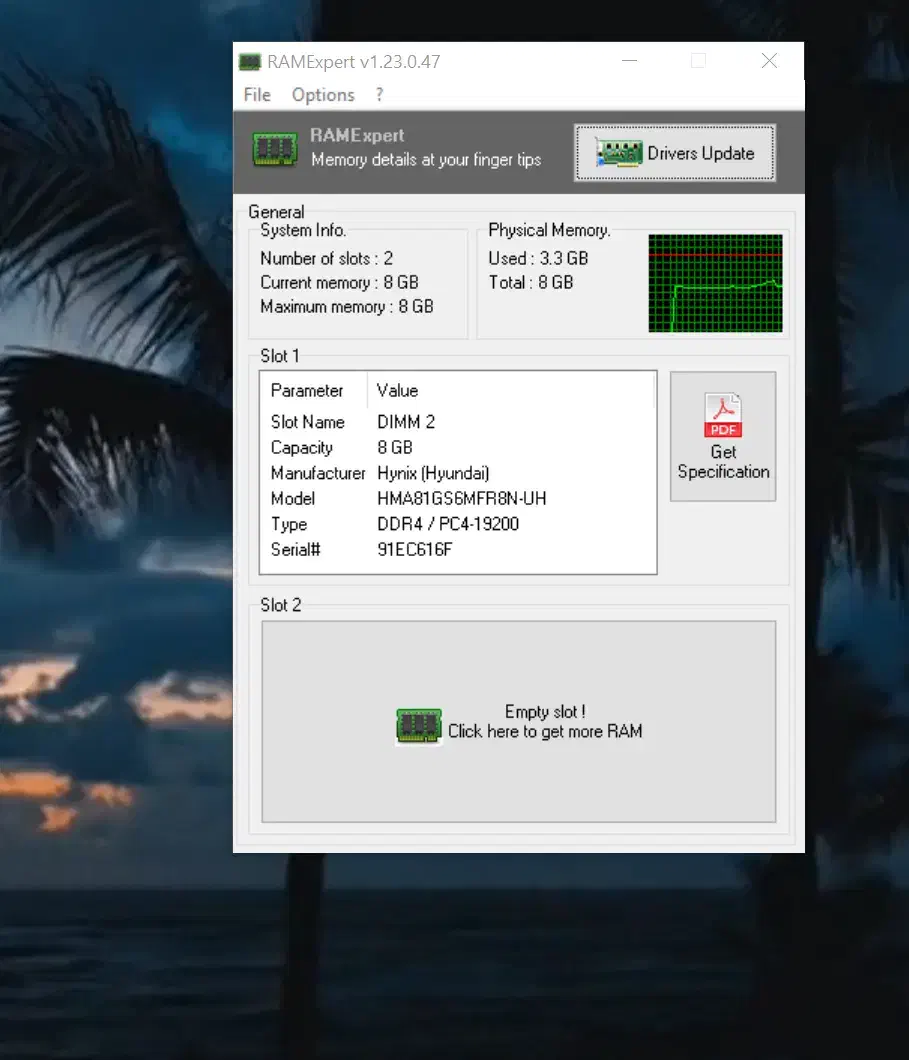Open the question mark help menu
The height and width of the screenshot is (1060, 909).
coord(379,95)
